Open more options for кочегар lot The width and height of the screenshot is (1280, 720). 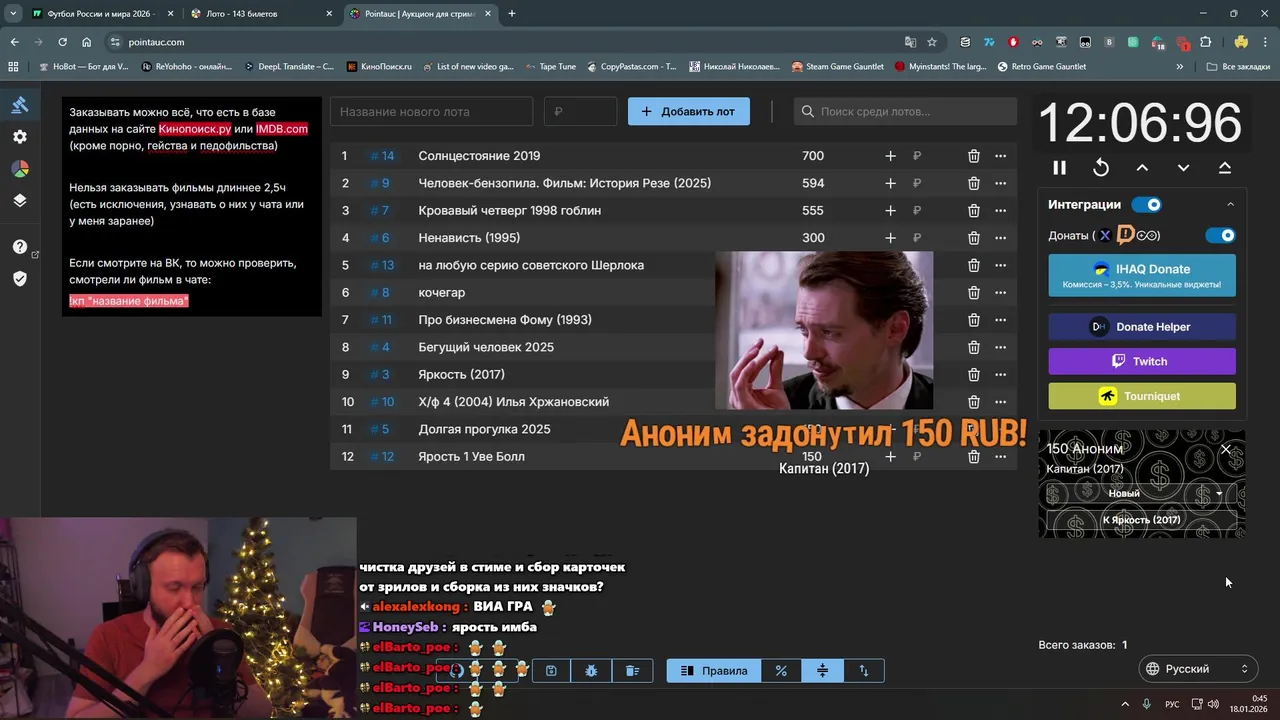(1000, 292)
